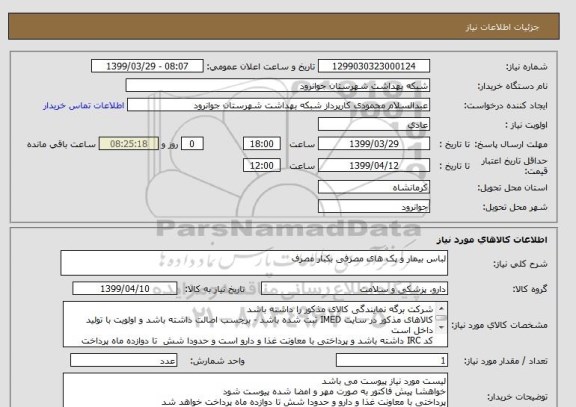
Task: Click the label حداقل تاریخ اعتبار قیمت
Action: click(x=514, y=166)
